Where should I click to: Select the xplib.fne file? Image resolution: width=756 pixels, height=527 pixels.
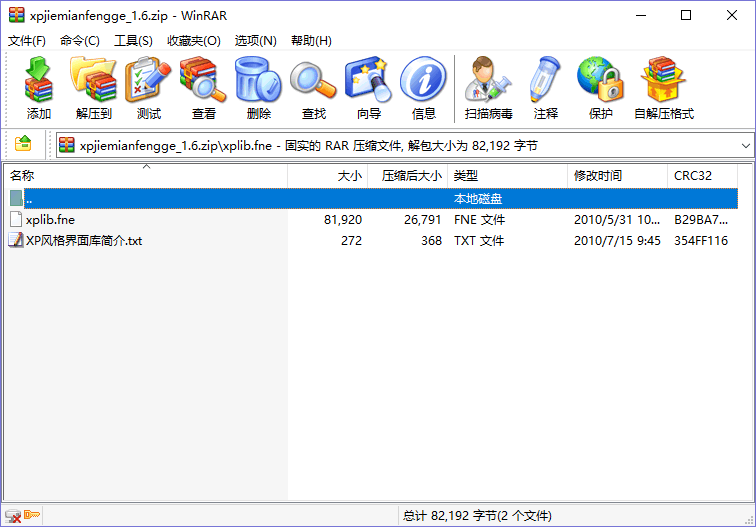pos(50,219)
